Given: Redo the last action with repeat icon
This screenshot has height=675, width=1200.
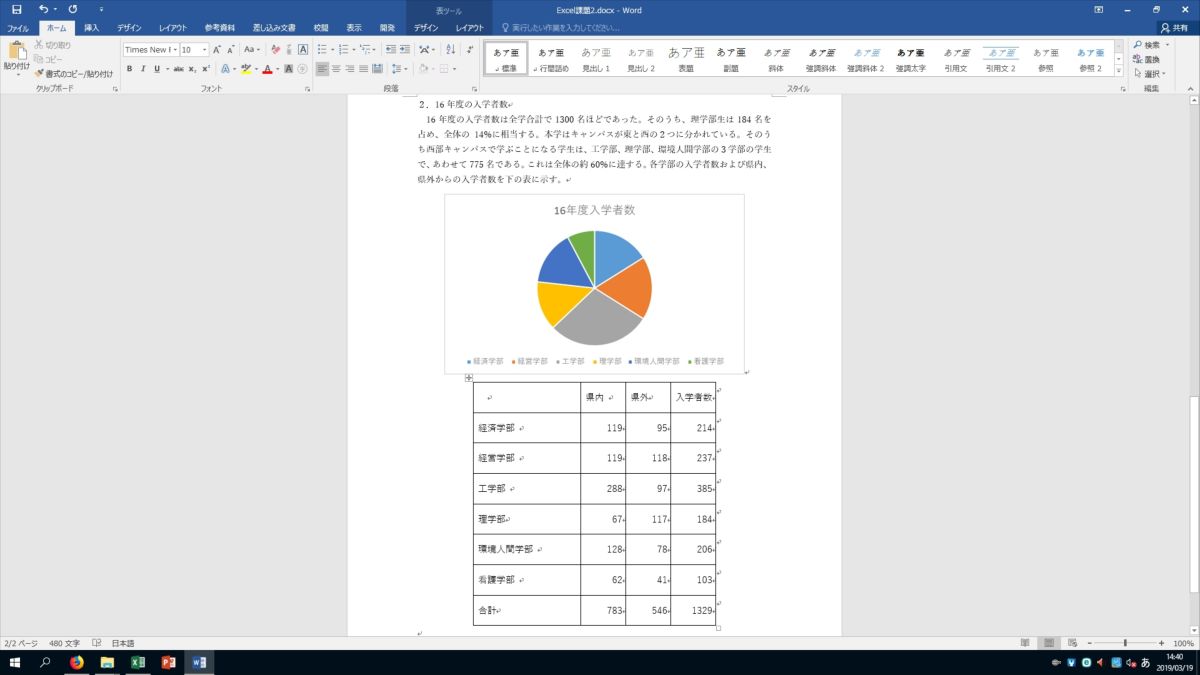Looking at the screenshot, I should [x=73, y=9].
